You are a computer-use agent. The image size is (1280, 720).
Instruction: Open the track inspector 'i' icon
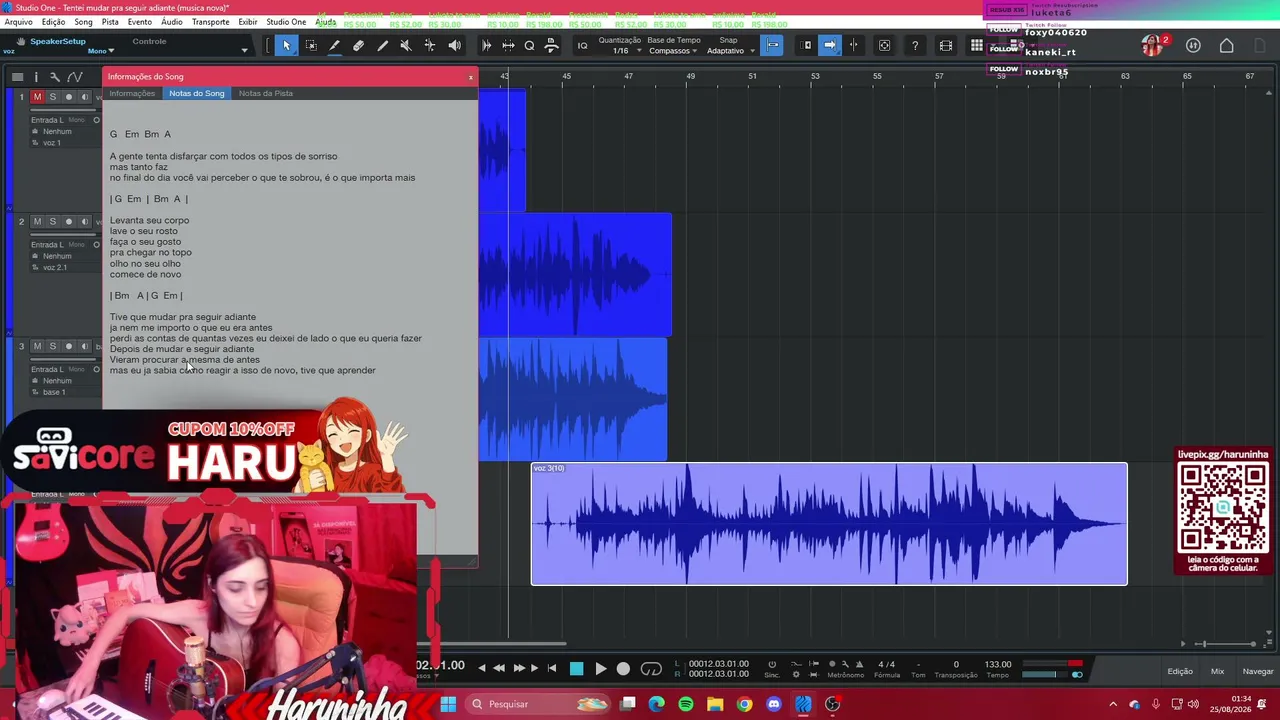click(x=36, y=77)
